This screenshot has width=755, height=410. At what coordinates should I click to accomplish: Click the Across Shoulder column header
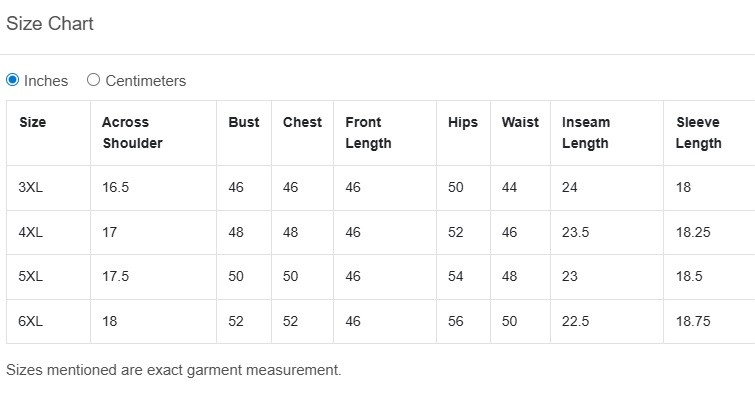(x=132, y=132)
